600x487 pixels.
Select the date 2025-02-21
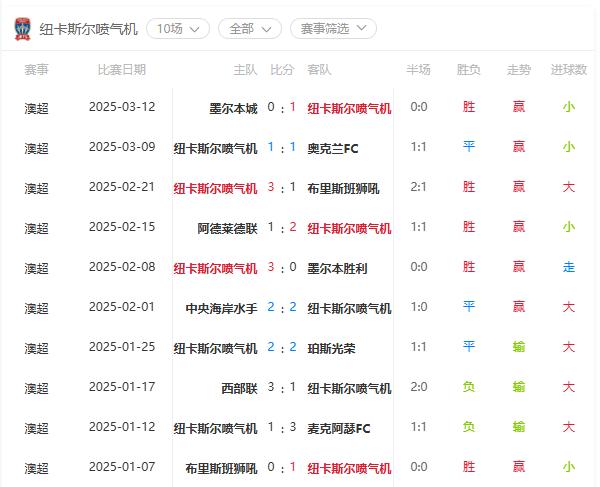coord(122,187)
